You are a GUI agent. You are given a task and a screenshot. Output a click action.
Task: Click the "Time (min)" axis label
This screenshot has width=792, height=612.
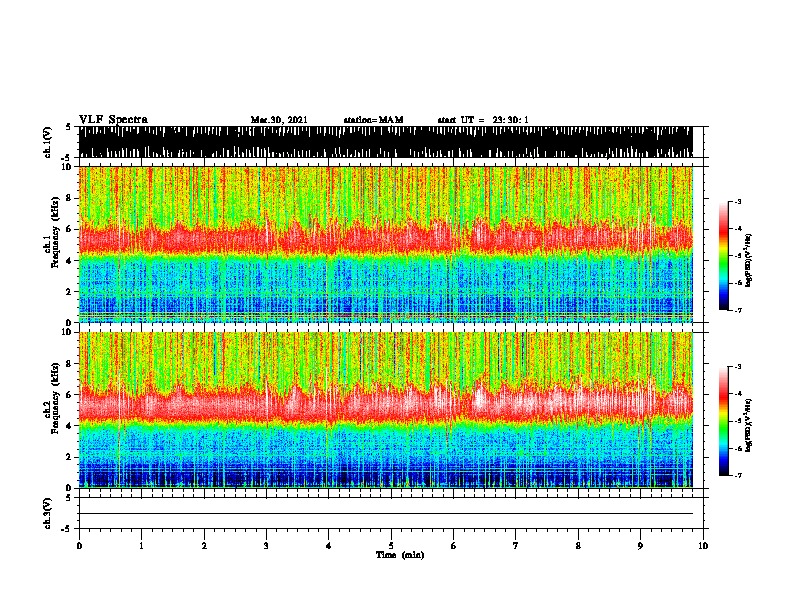pos(400,555)
